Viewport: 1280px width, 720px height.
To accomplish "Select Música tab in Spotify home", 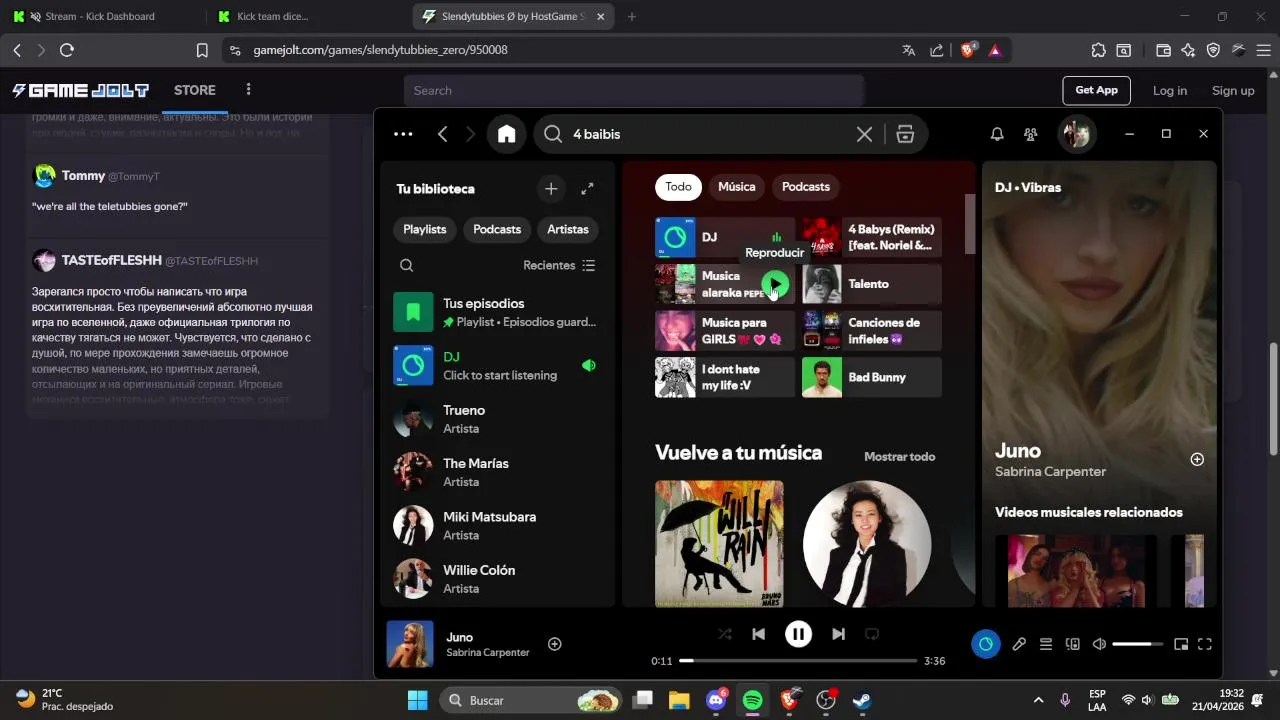I will point(737,187).
